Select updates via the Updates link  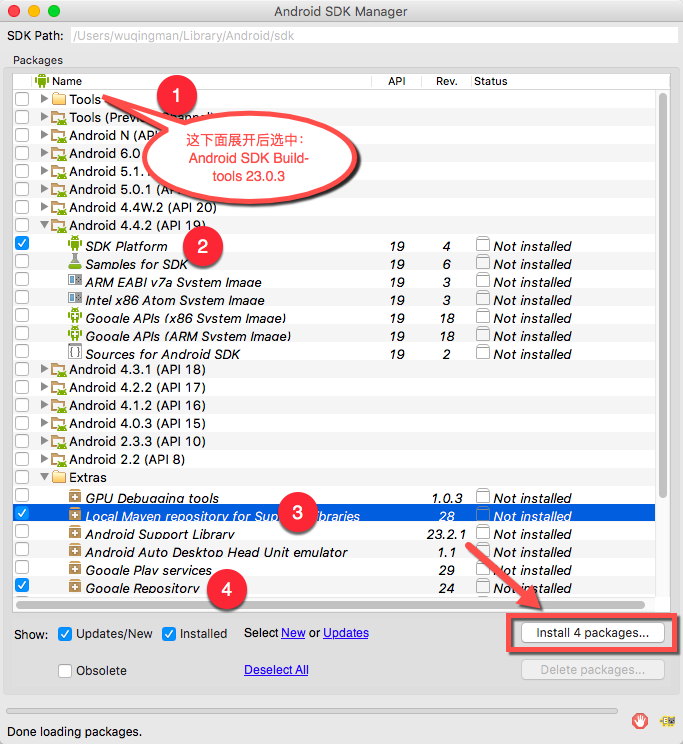pos(346,633)
